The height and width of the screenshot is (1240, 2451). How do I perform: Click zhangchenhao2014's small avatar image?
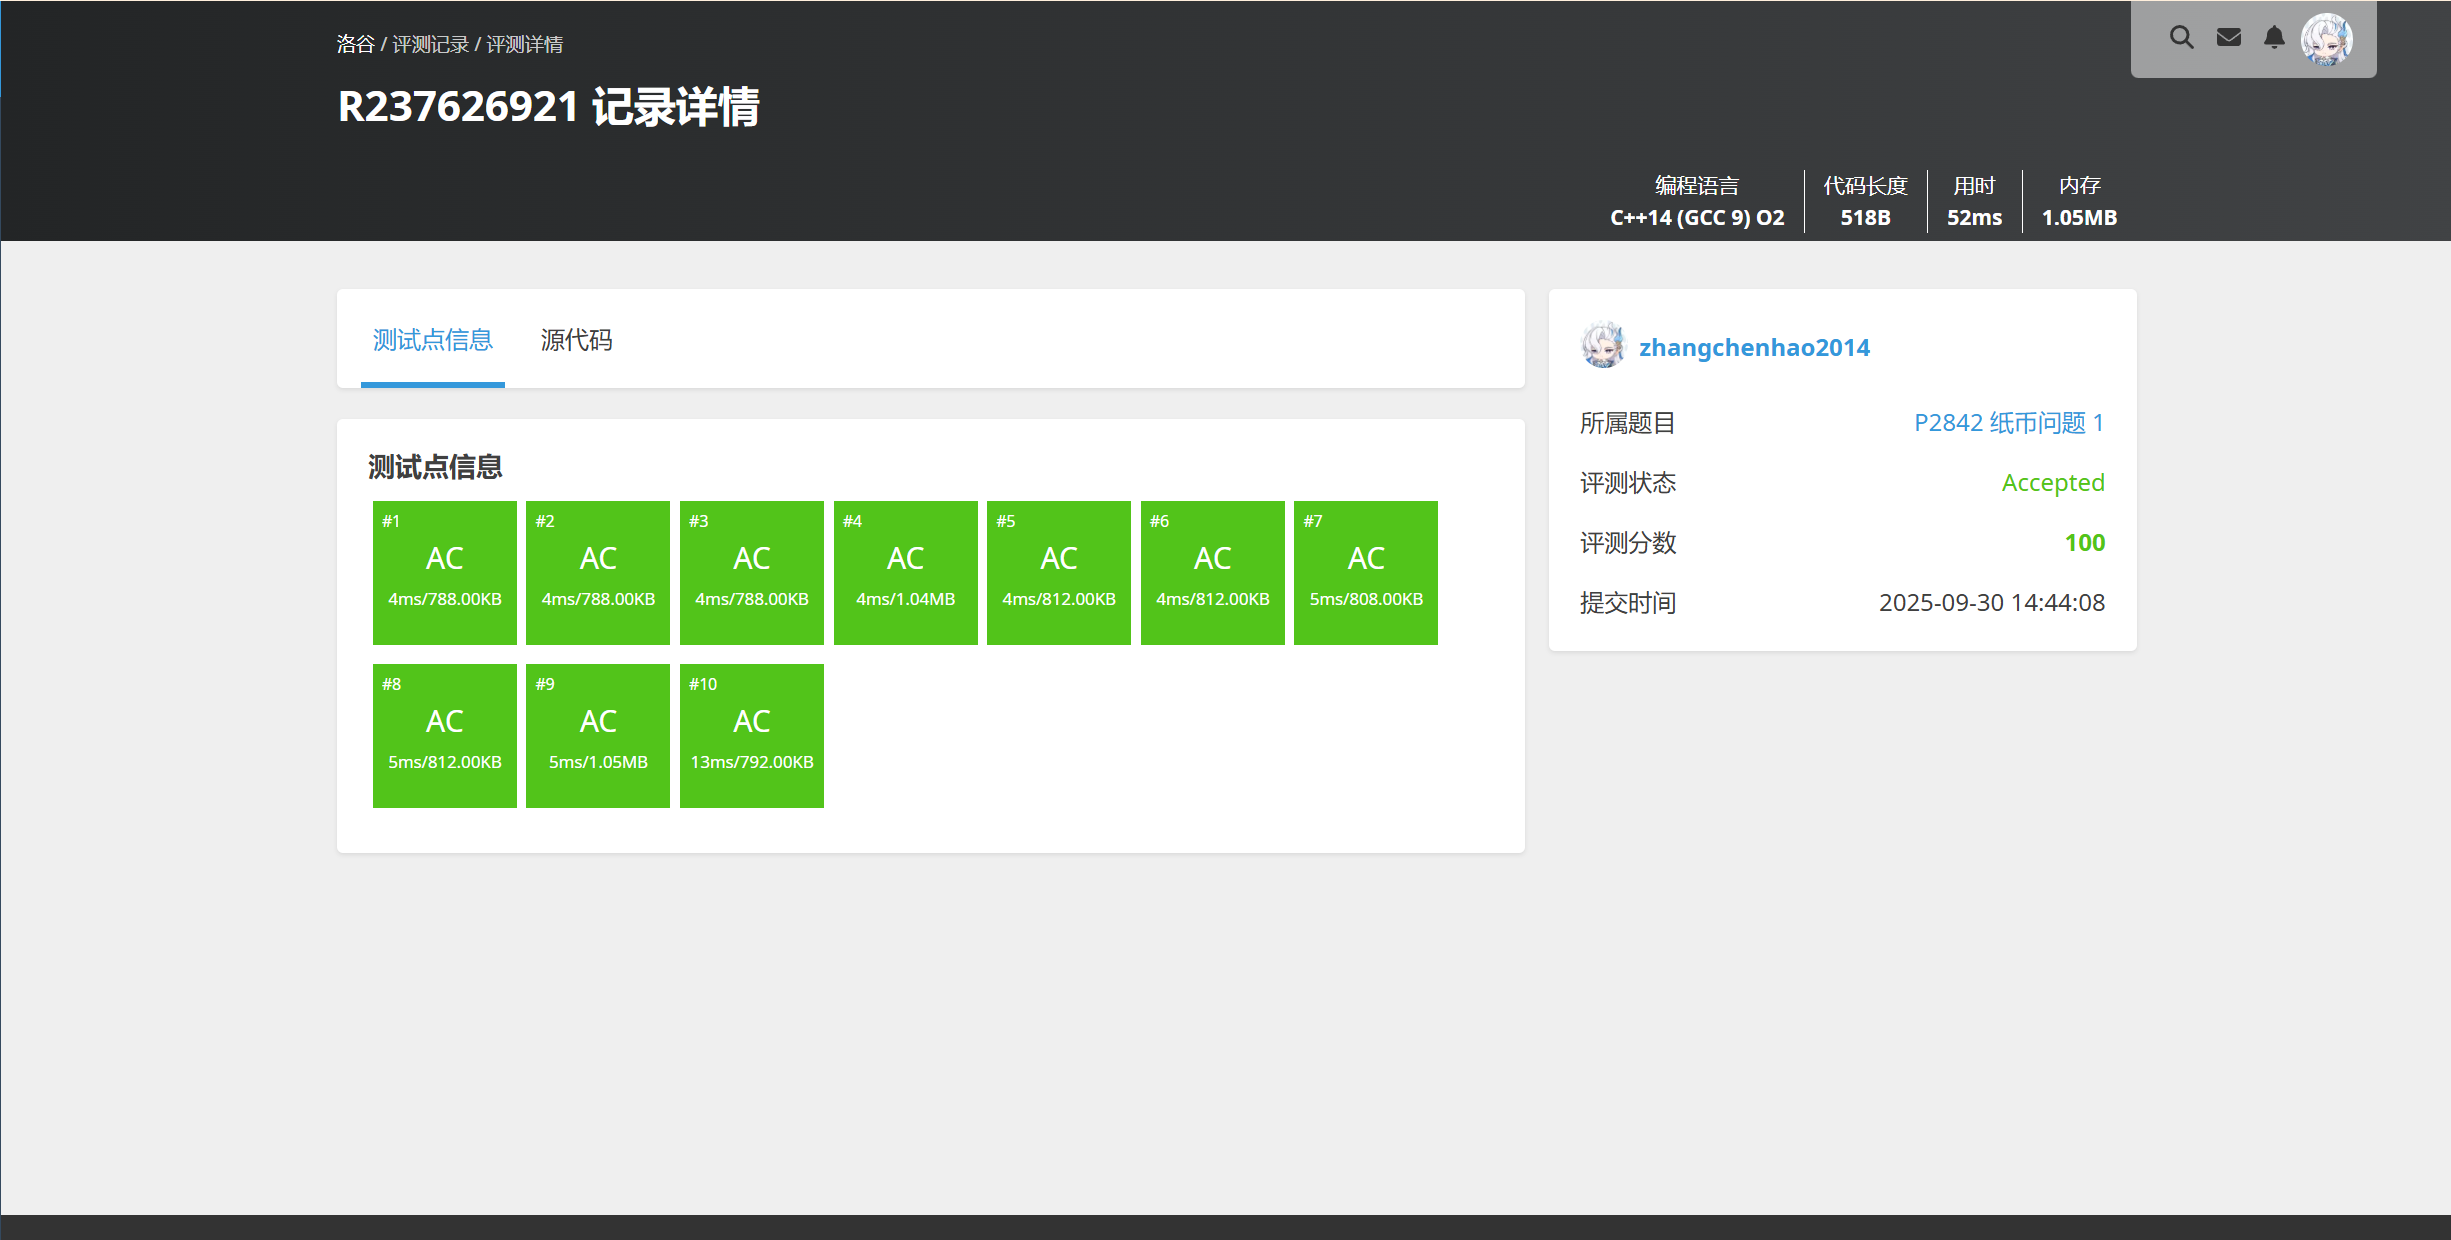[x=1603, y=346]
